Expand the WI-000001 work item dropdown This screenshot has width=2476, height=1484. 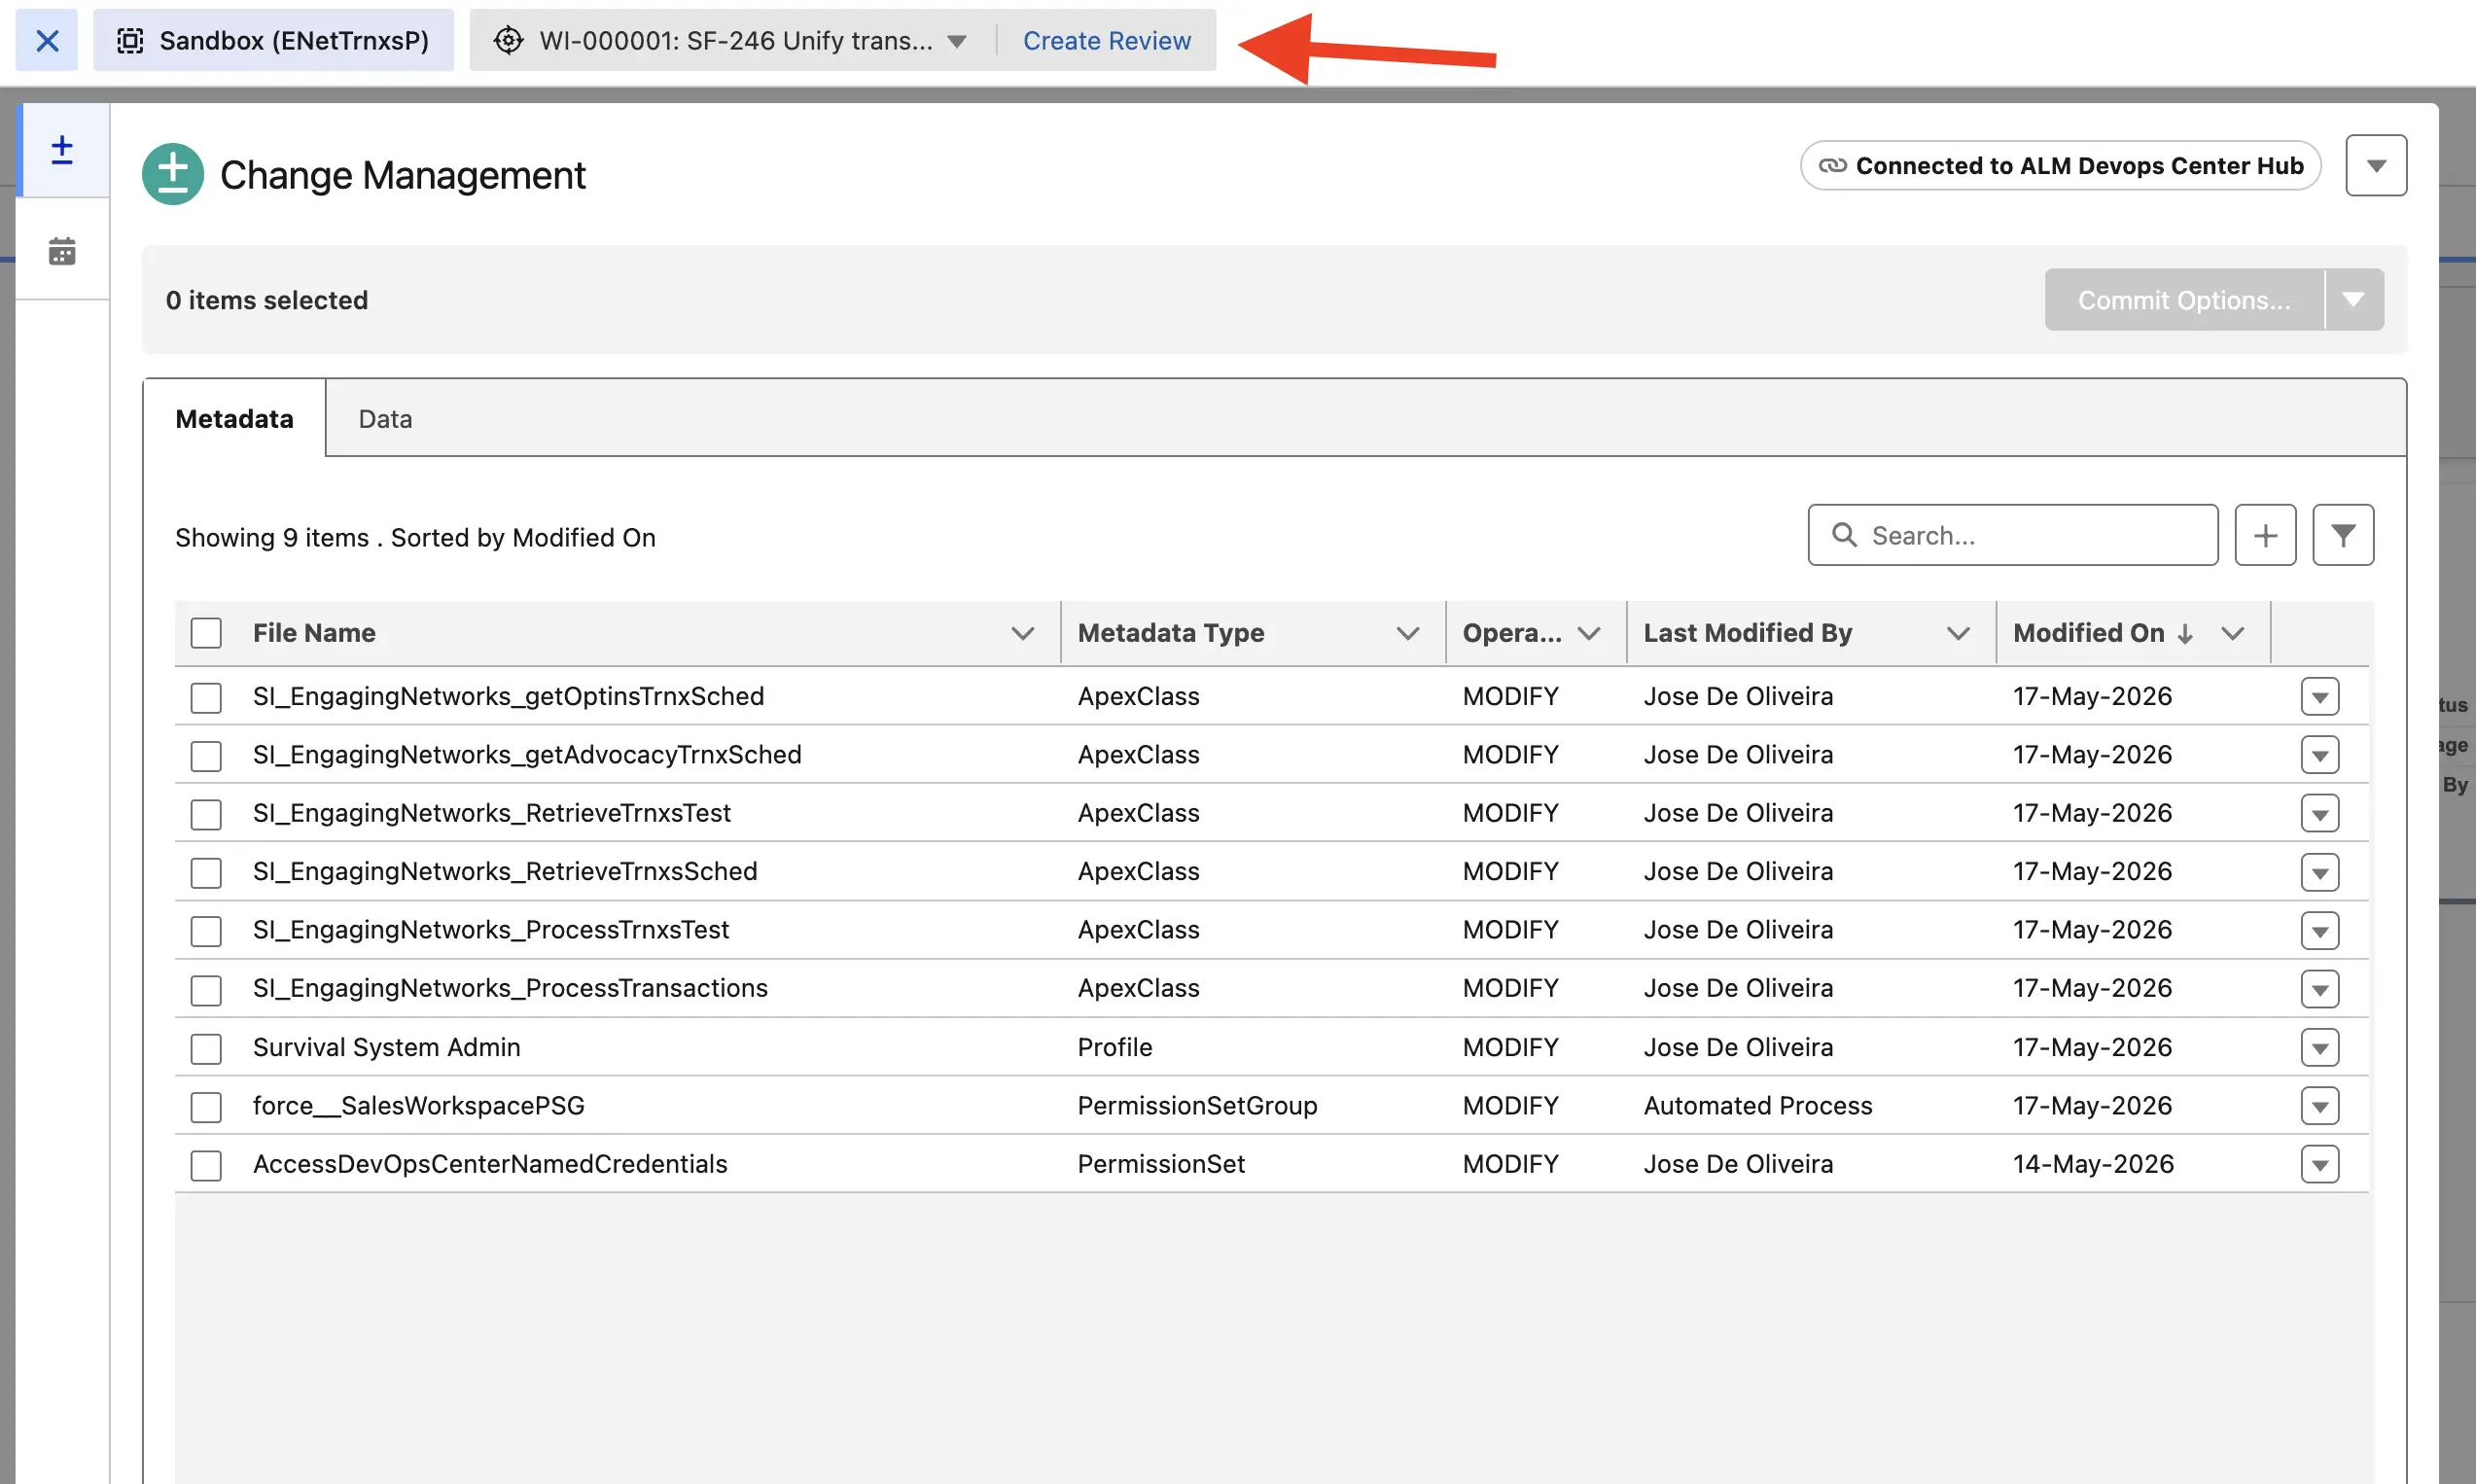point(957,41)
